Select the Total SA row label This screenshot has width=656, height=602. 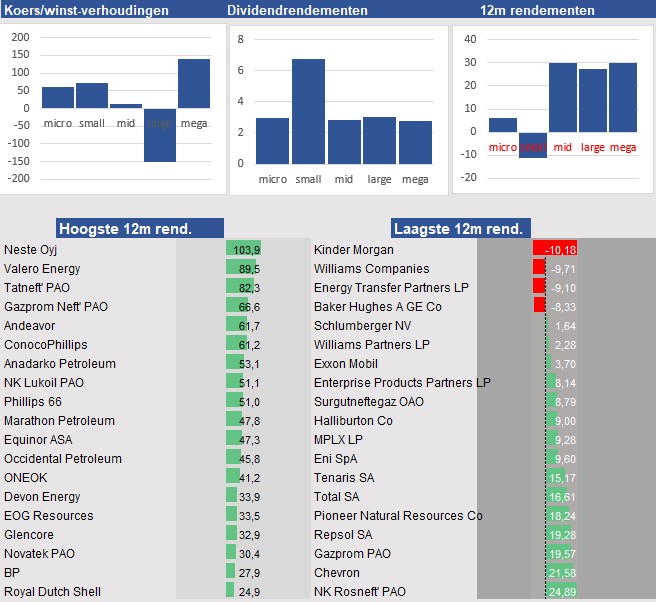pos(336,497)
